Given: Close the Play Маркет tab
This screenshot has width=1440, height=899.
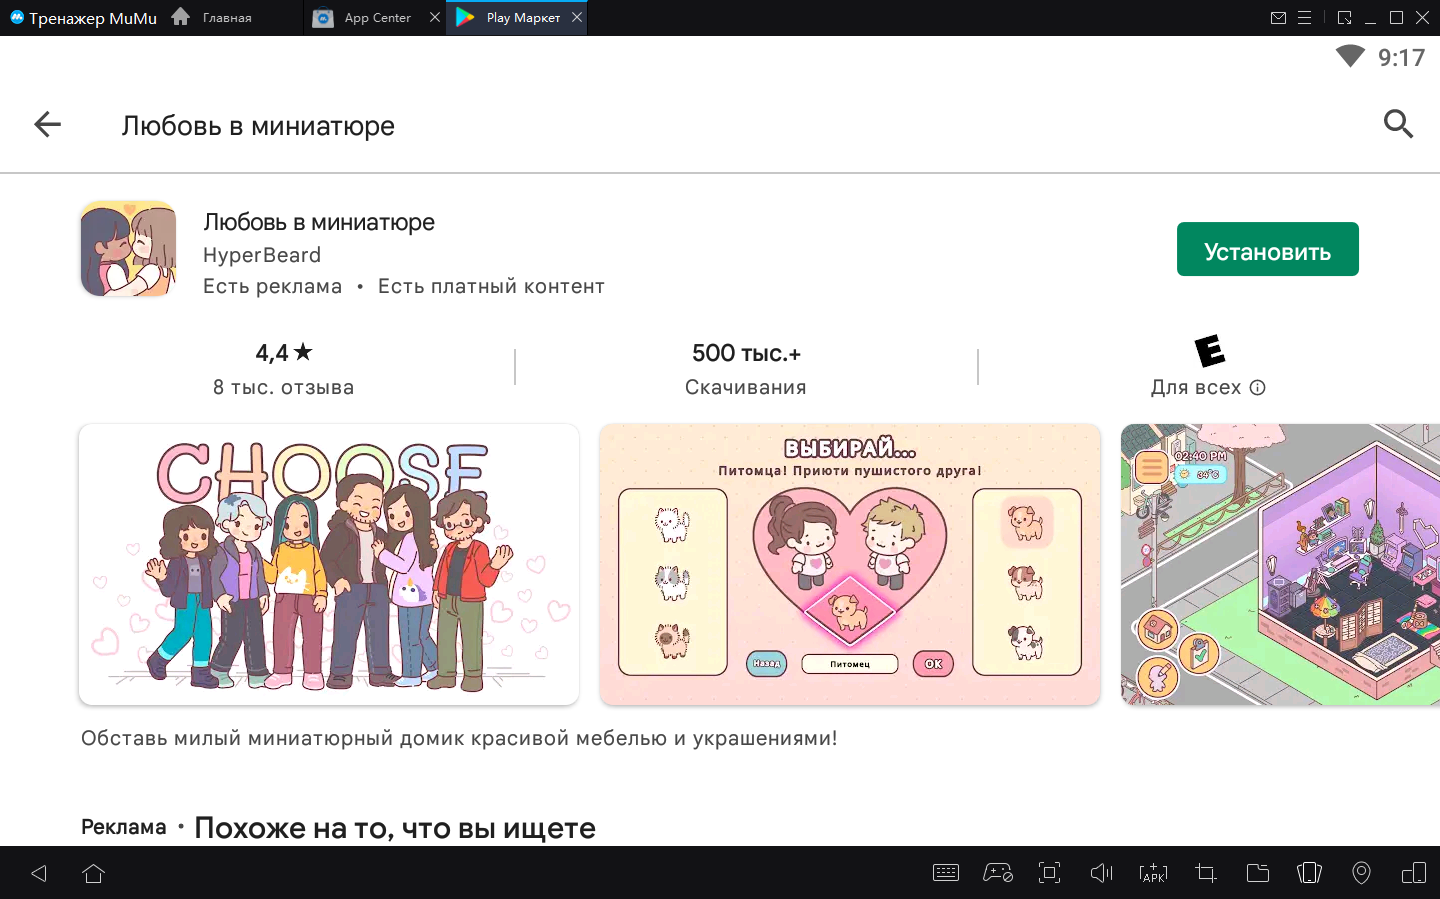Looking at the screenshot, I should 577,17.
